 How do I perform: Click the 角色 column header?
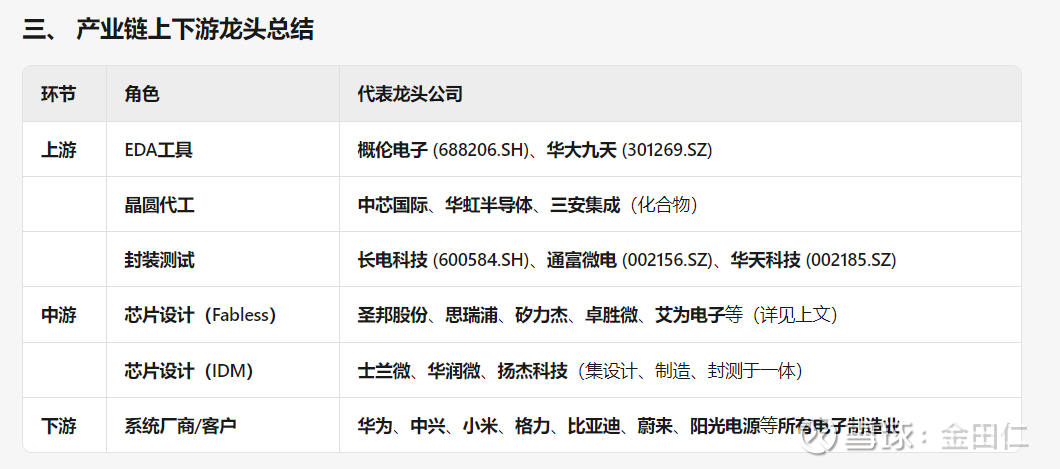pos(142,94)
